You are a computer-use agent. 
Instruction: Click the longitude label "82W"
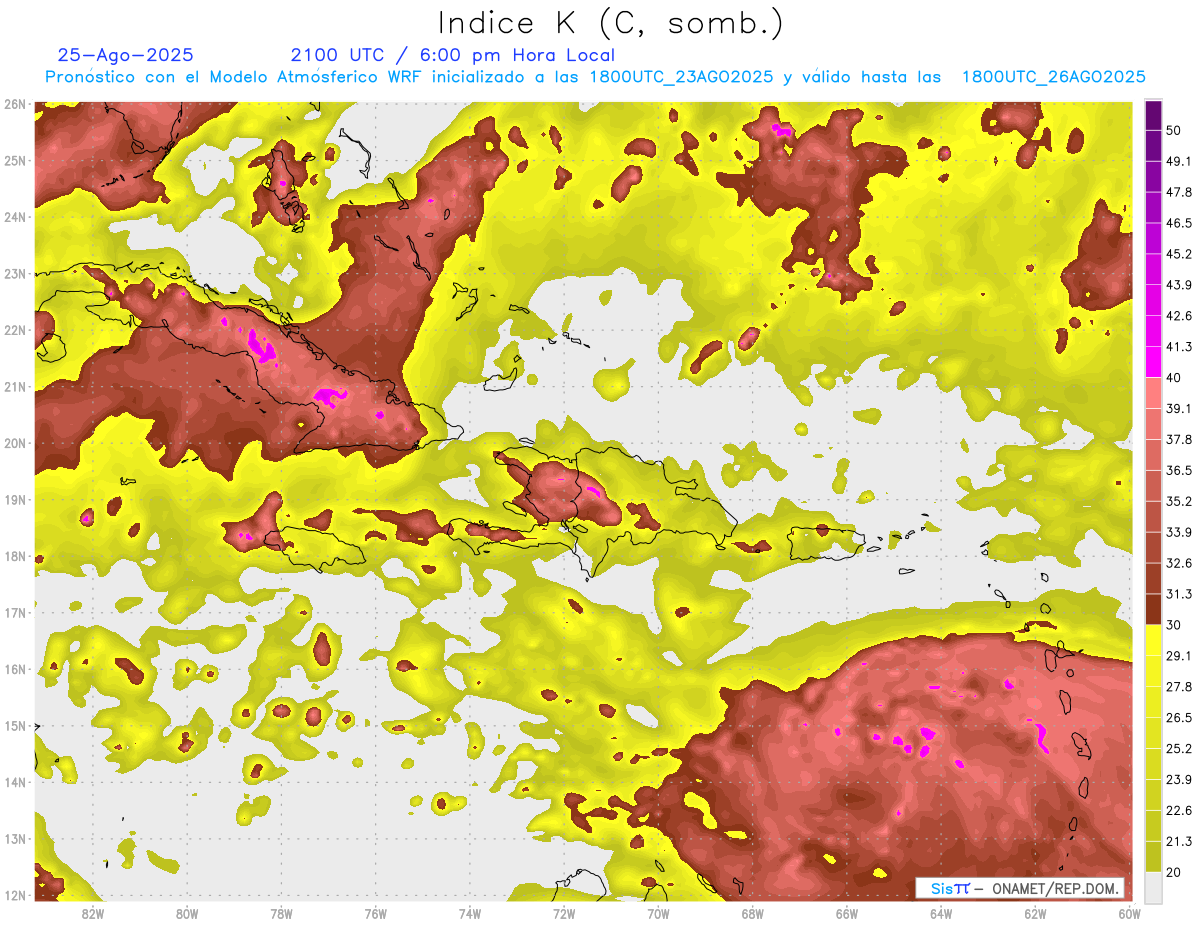coord(92,913)
